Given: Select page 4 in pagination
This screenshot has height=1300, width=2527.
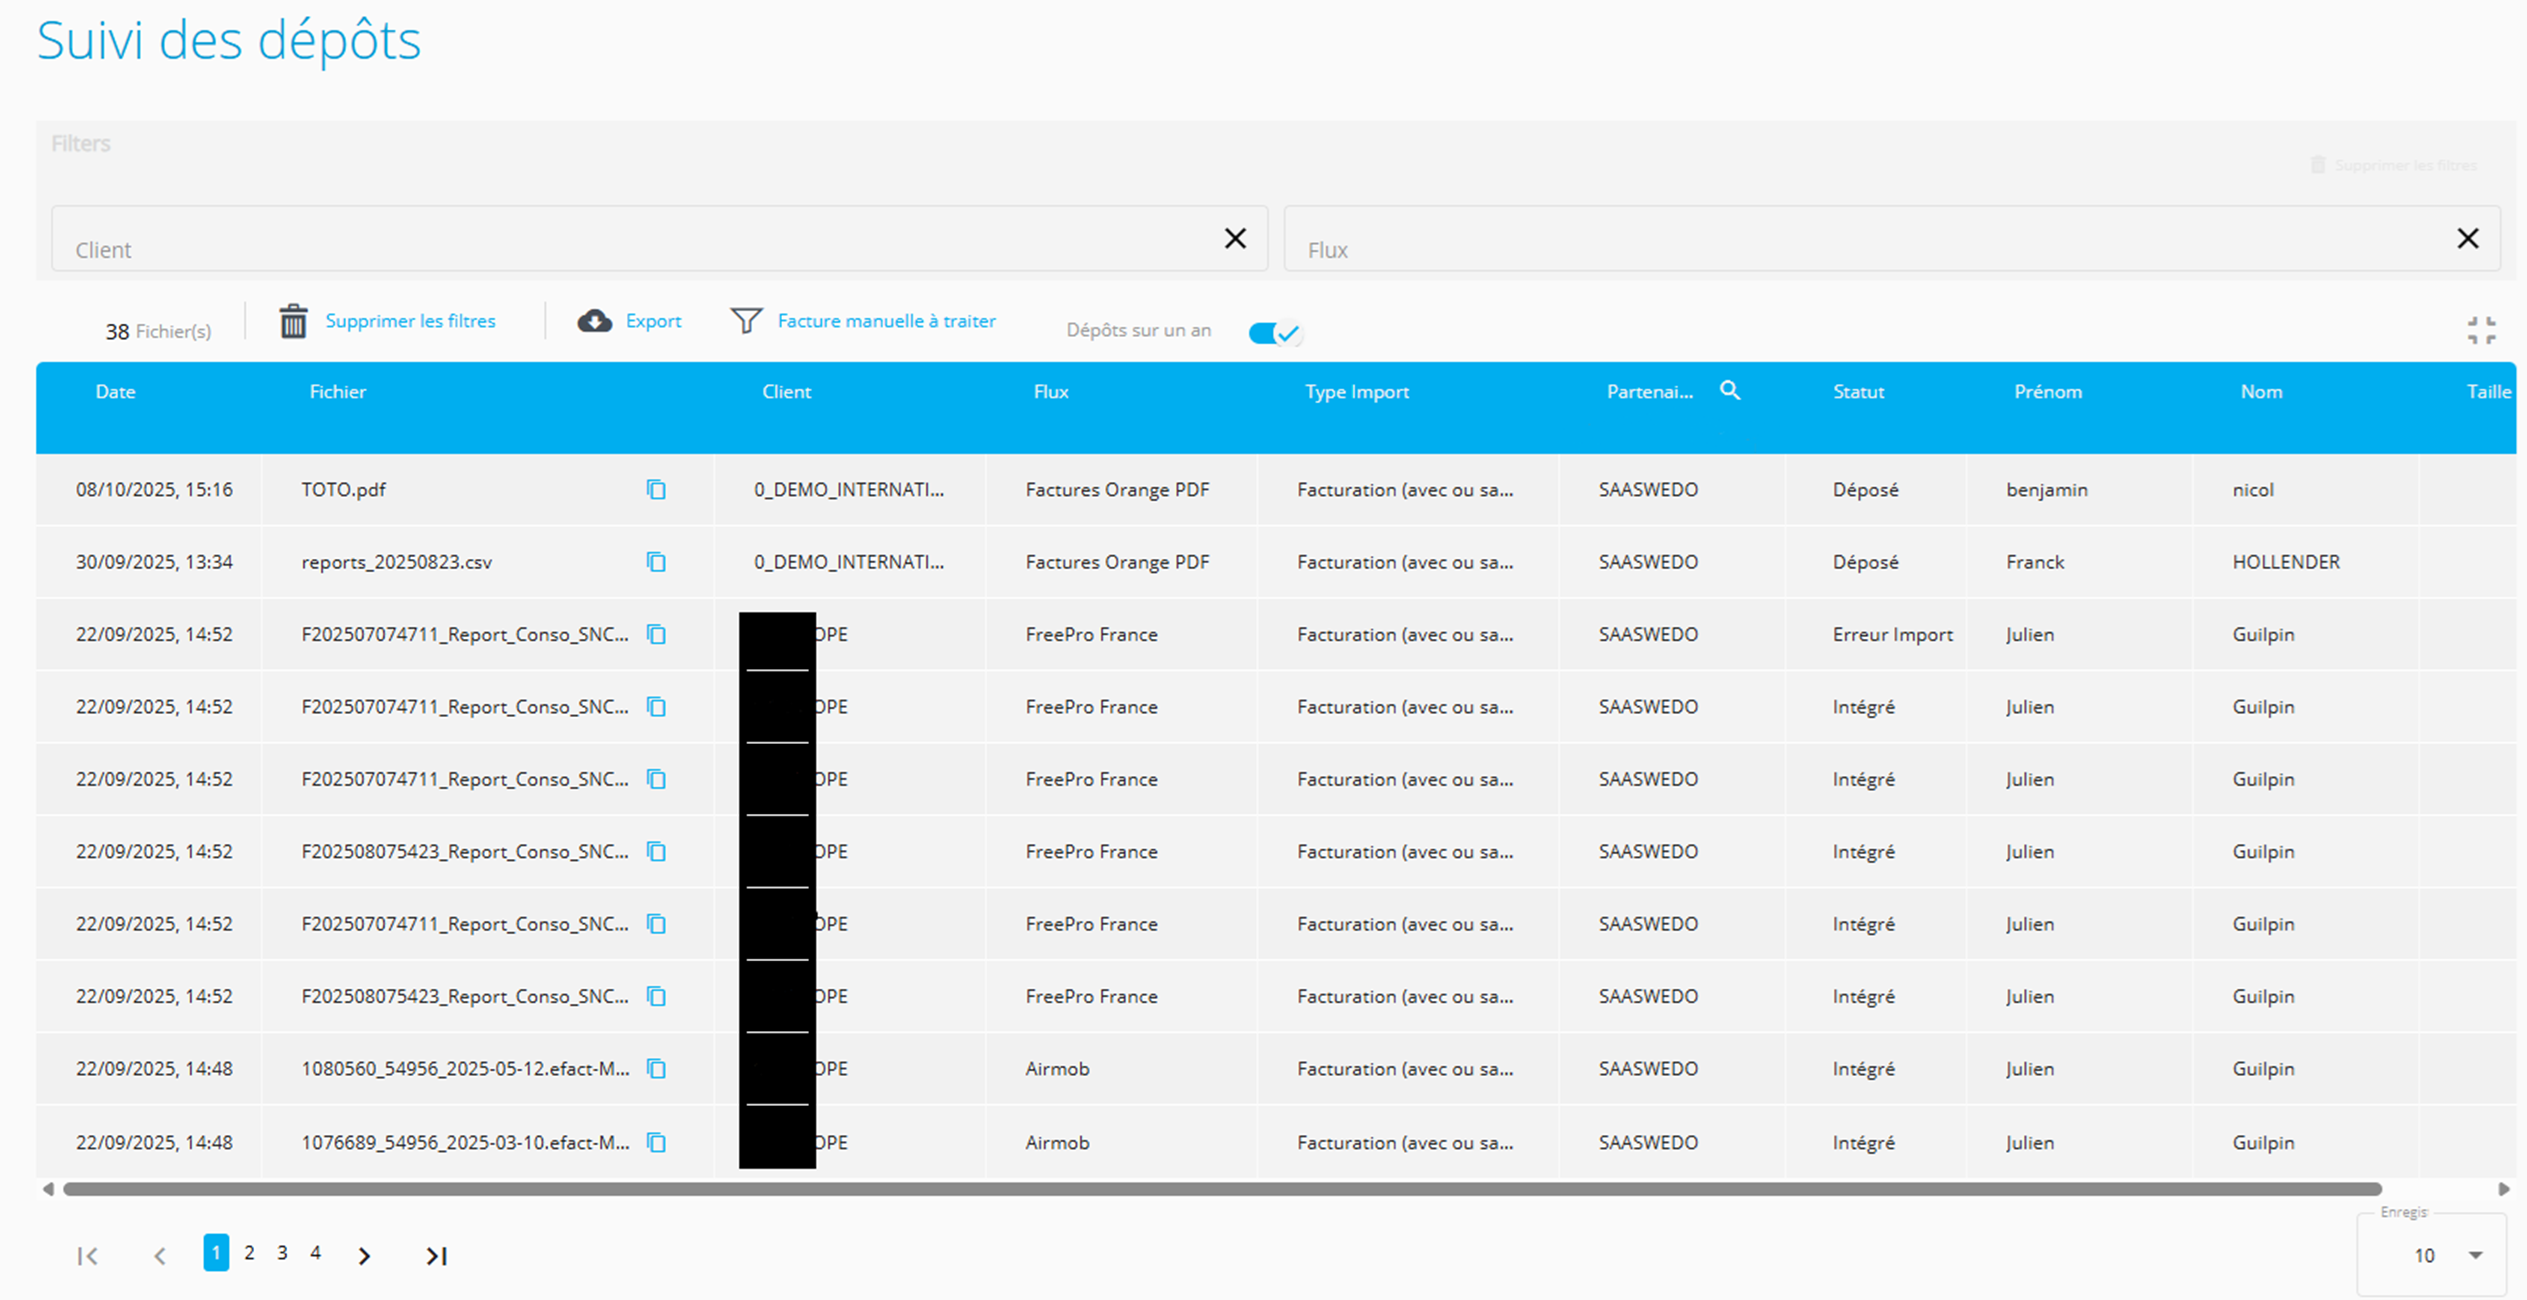Looking at the screenshot, I should (315, 1253).
